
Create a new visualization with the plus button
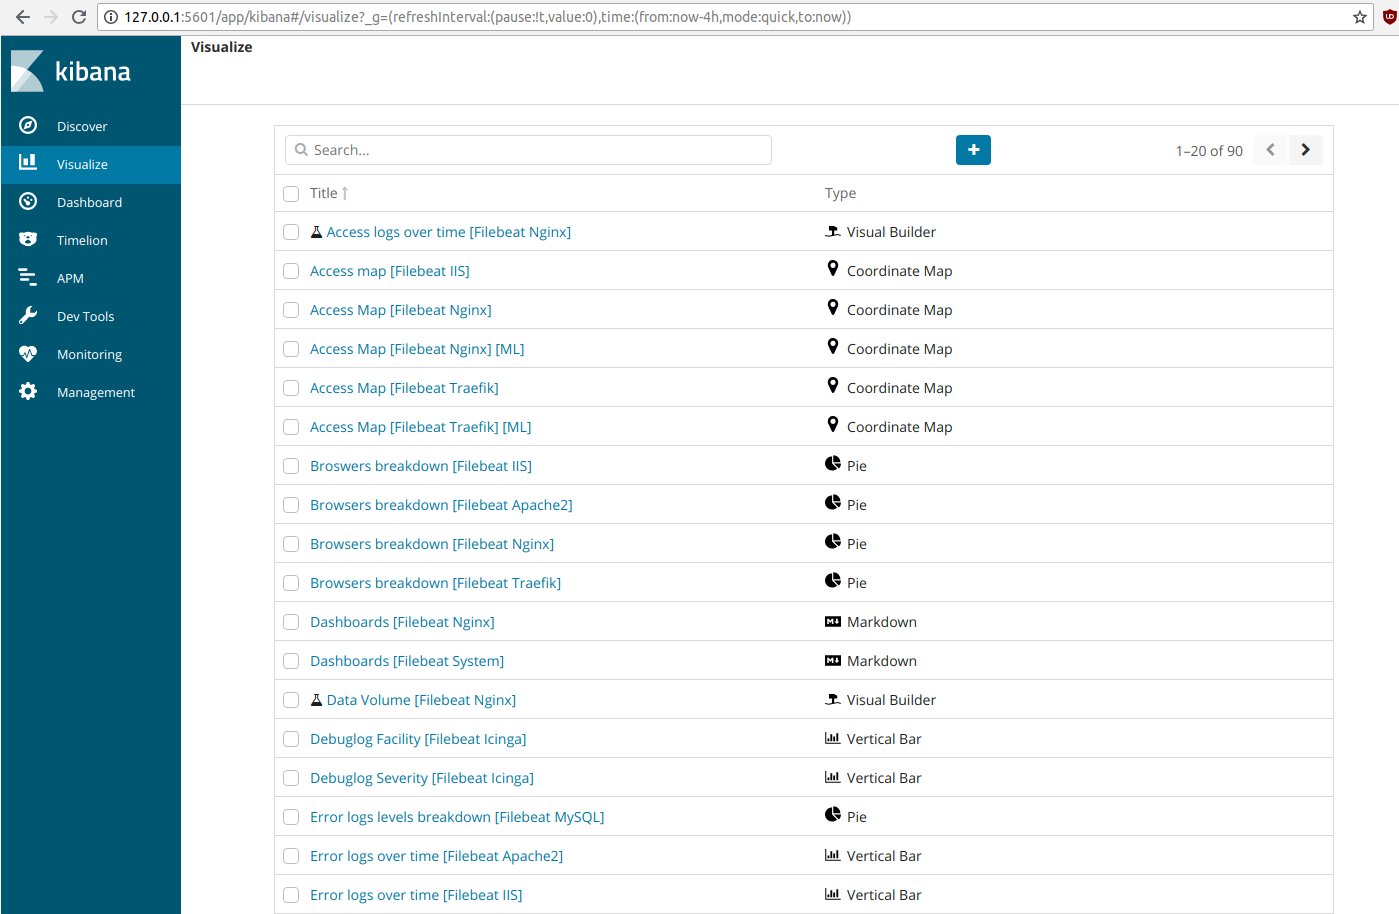pyautogui.click(x=973, y=150)
